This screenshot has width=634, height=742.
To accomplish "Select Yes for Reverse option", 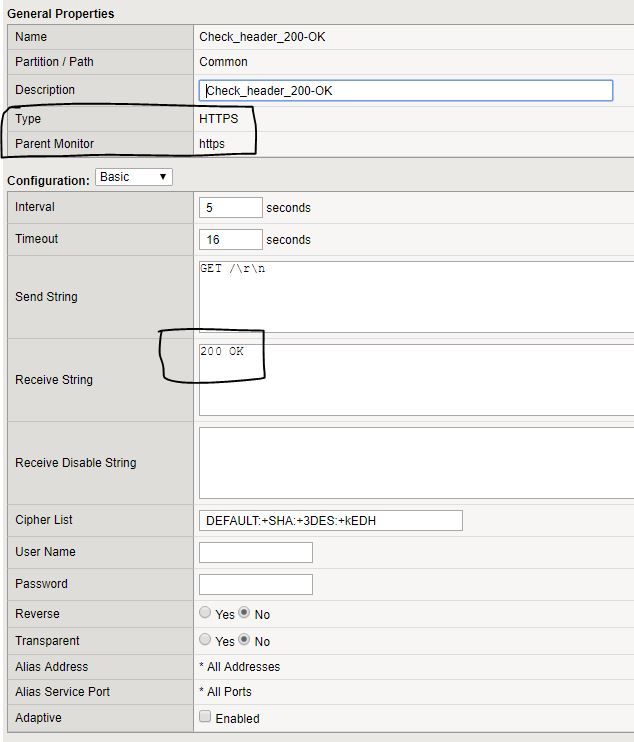I will pyautogui.click(x=205, y=613).
